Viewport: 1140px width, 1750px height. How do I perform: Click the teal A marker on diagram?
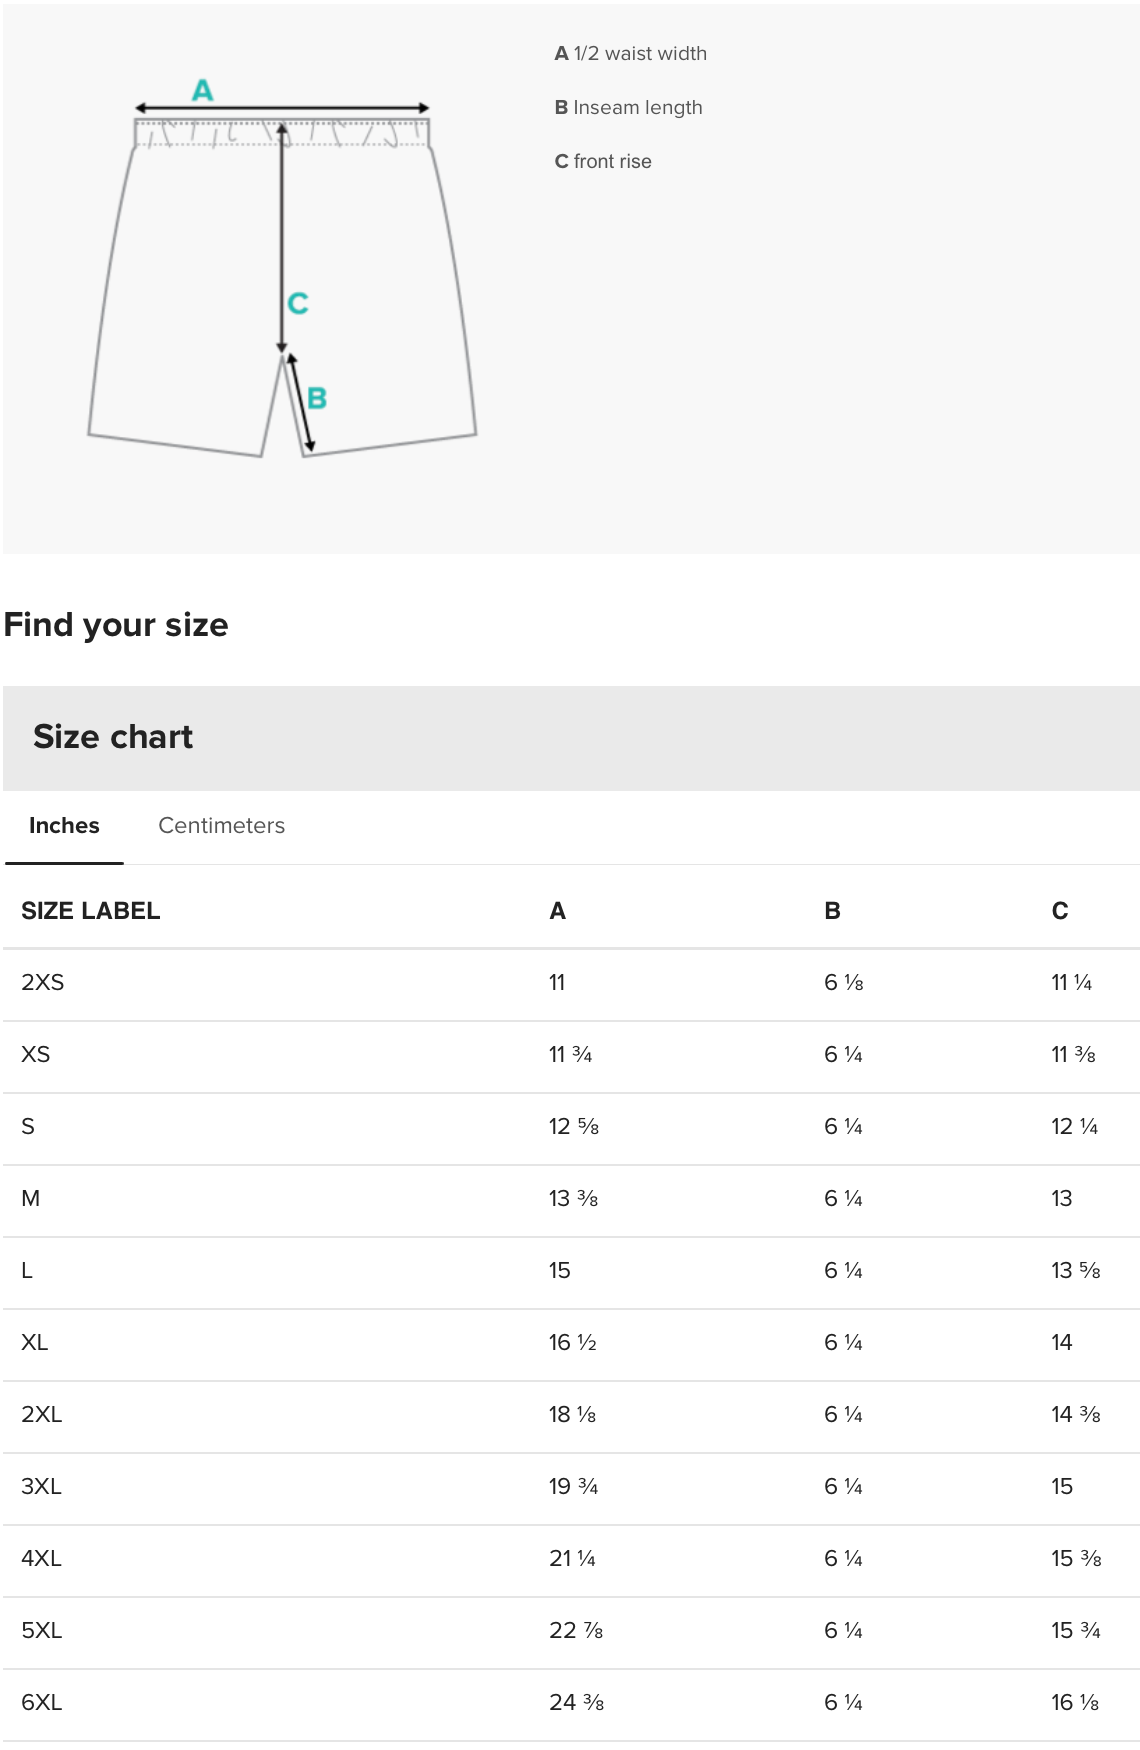click(x=203, y=91)
